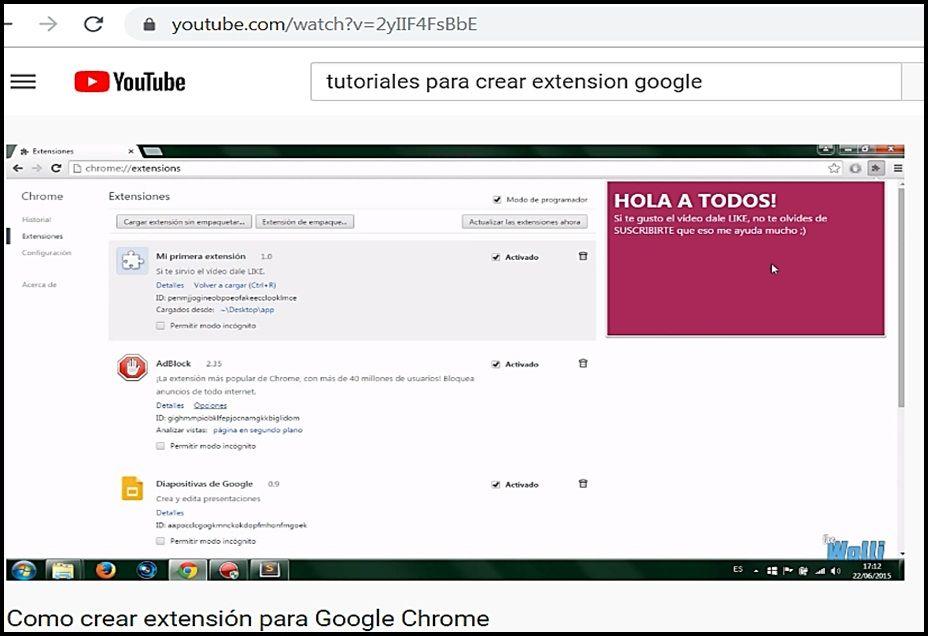
Task: Click the bookmark star in chrome://extensions bar
Action: click(x=834, y=168)
